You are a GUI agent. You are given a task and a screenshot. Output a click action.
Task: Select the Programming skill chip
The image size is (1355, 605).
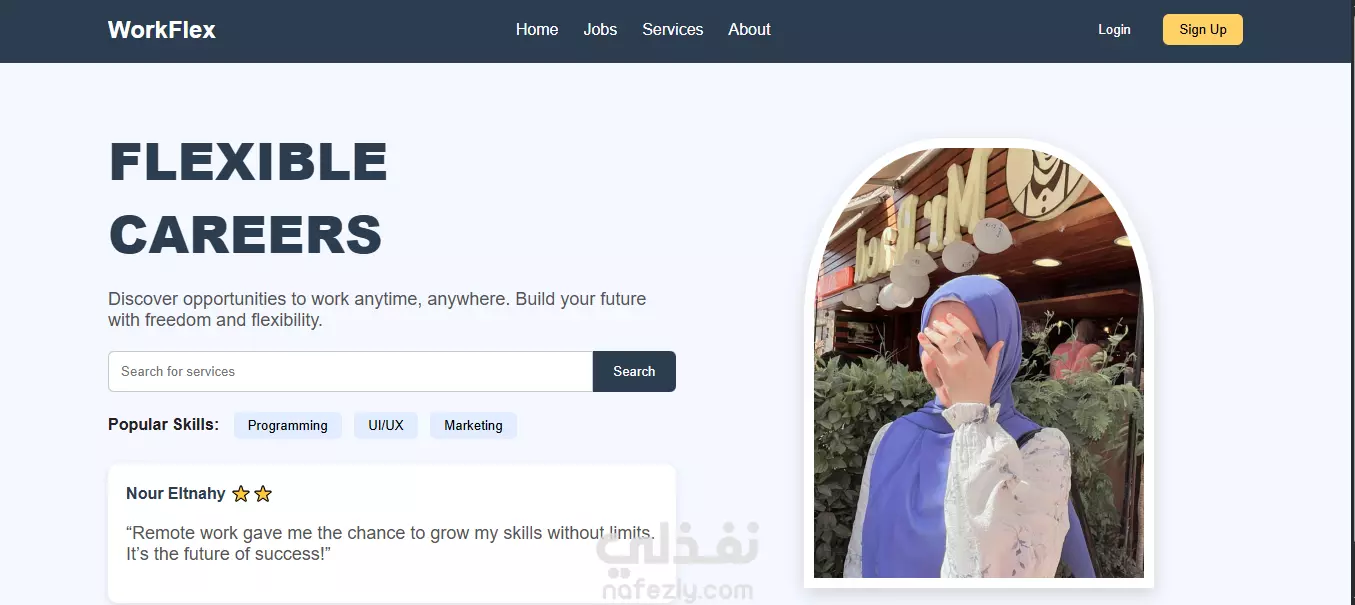288,425
